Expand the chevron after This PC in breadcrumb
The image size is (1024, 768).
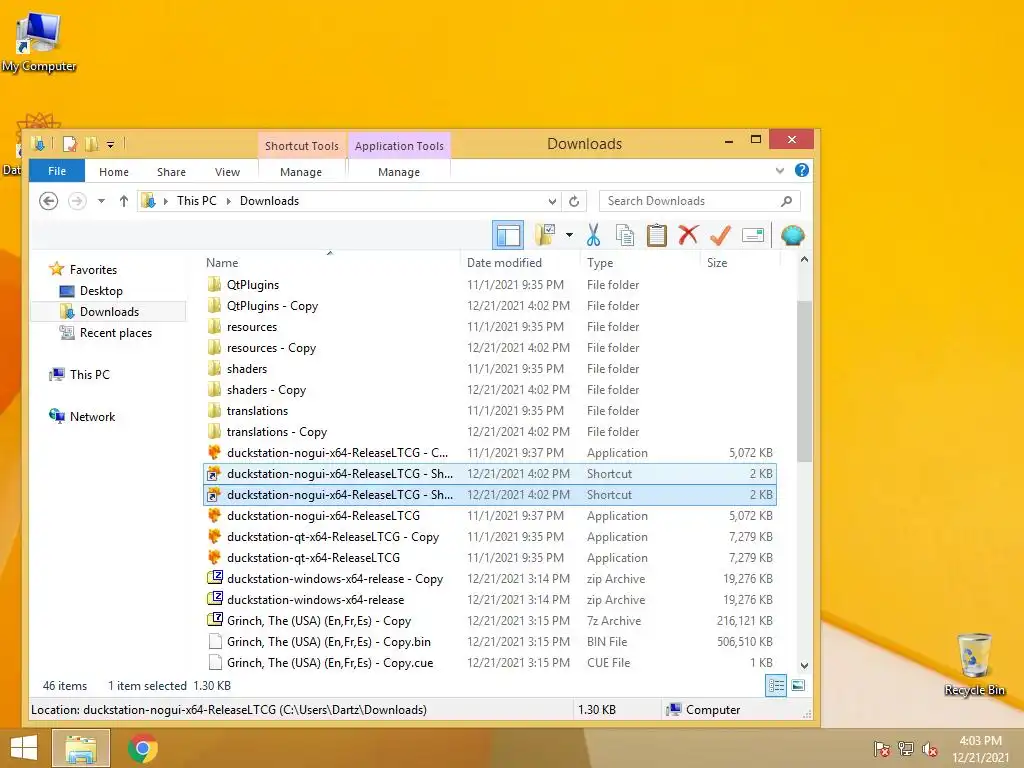(229, 201)
